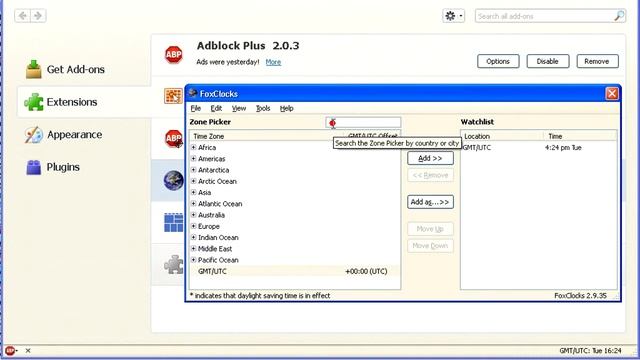Click the Appearance paint palette icon
The width and height of the screenshot is (640, 360).
[x=33, y=135]
